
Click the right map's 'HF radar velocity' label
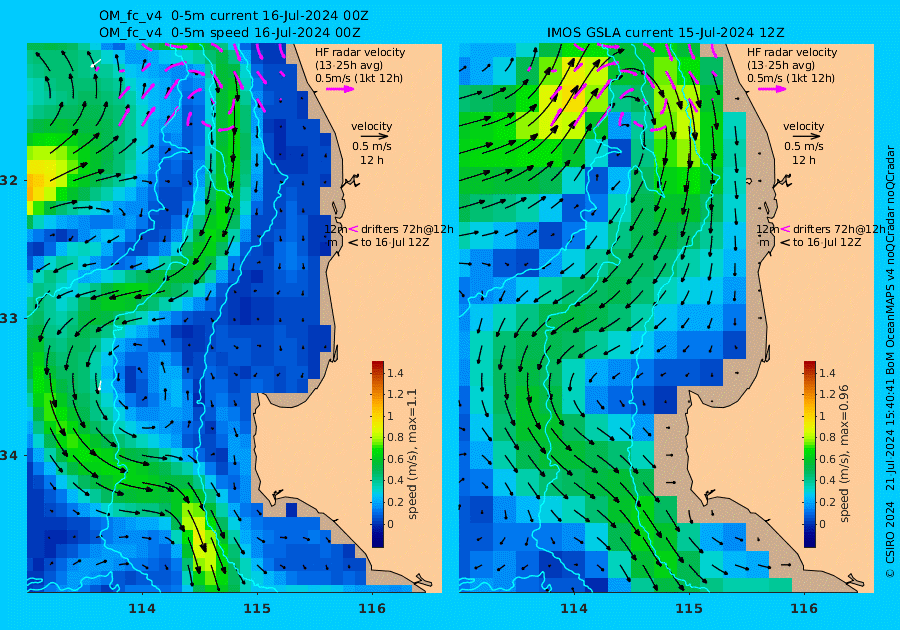pyautogui.click(x=792, y=52)
